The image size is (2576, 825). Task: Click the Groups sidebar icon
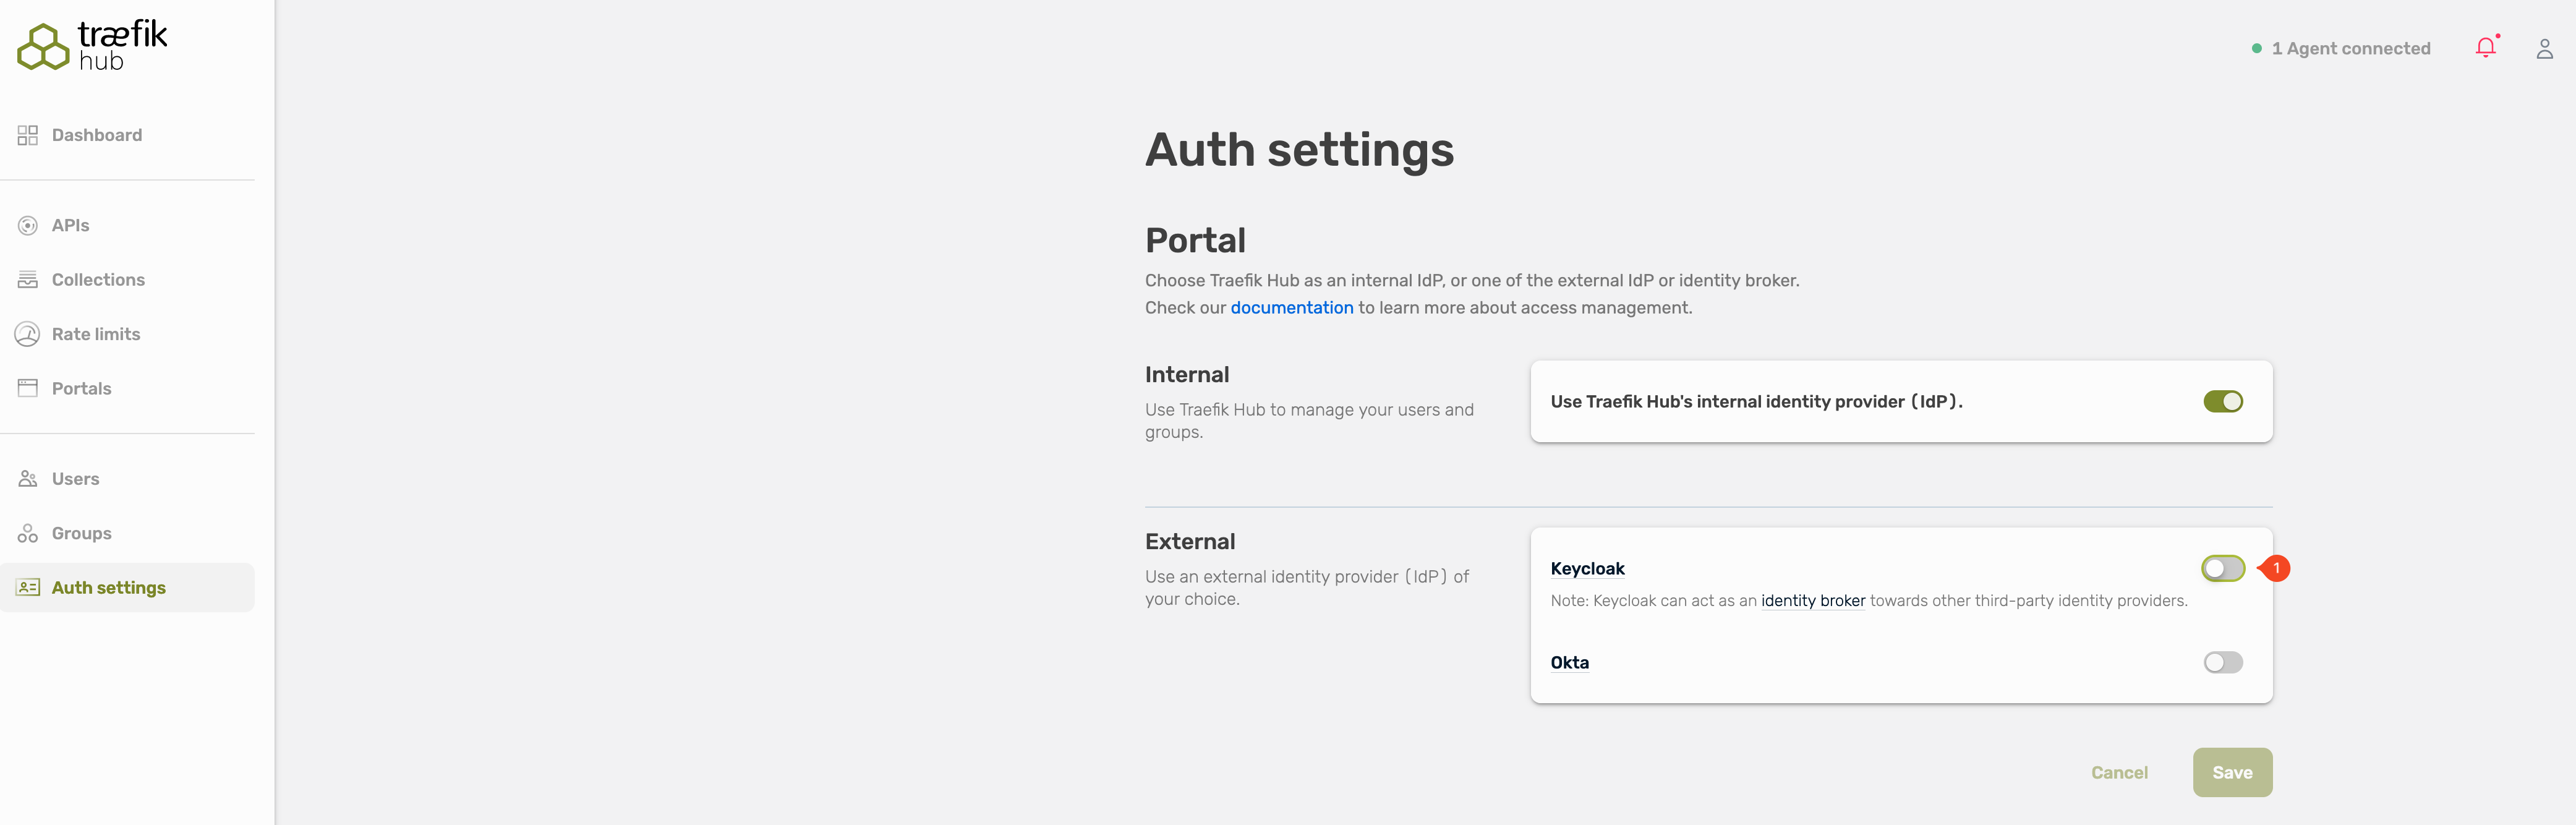pyautogui.click(x=28, y=533)
